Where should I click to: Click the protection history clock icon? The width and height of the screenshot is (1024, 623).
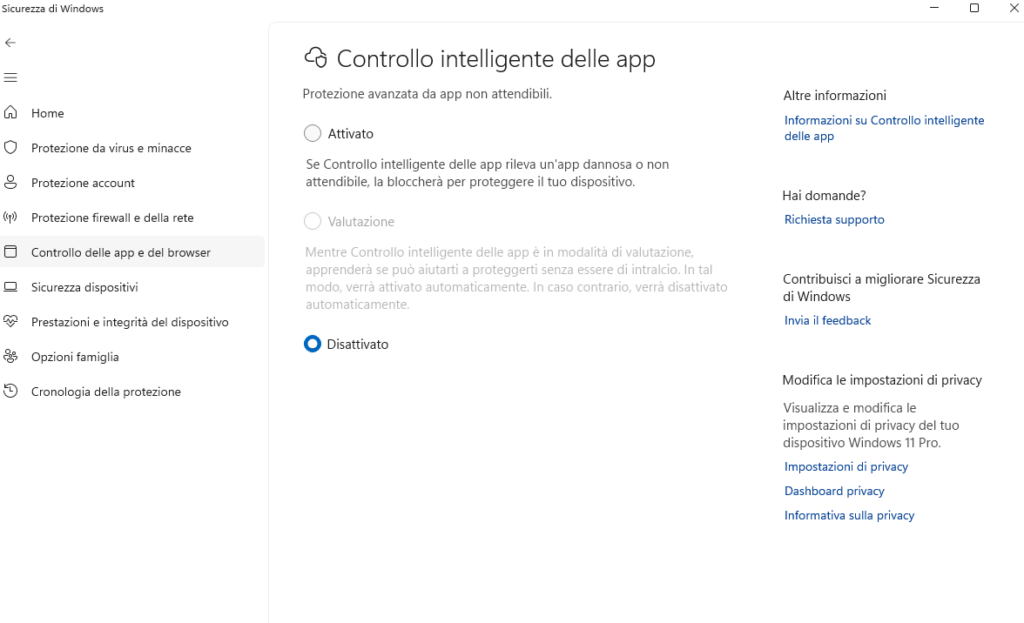click(x=11, y=392)
